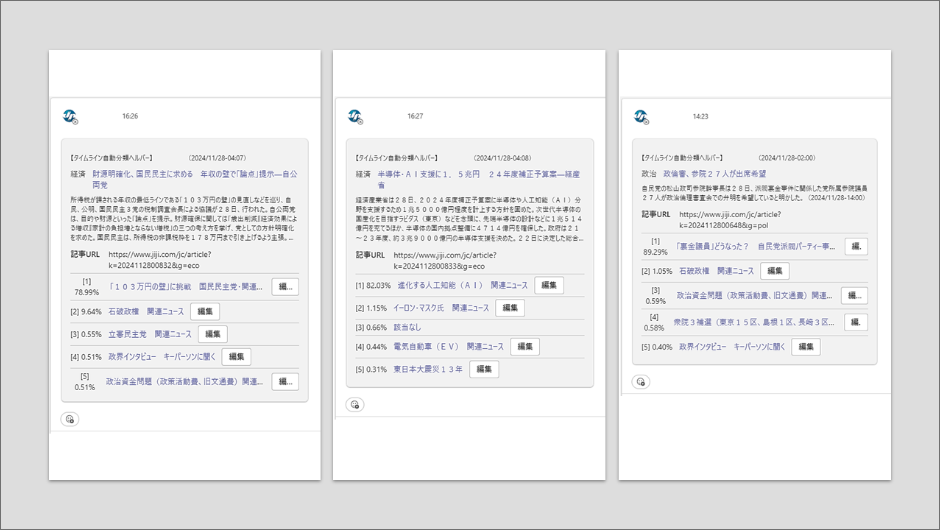Screen dimensions: 940x530
Task: Click 編集 next to イーロン・マスク氏
Action: point(509,308)
